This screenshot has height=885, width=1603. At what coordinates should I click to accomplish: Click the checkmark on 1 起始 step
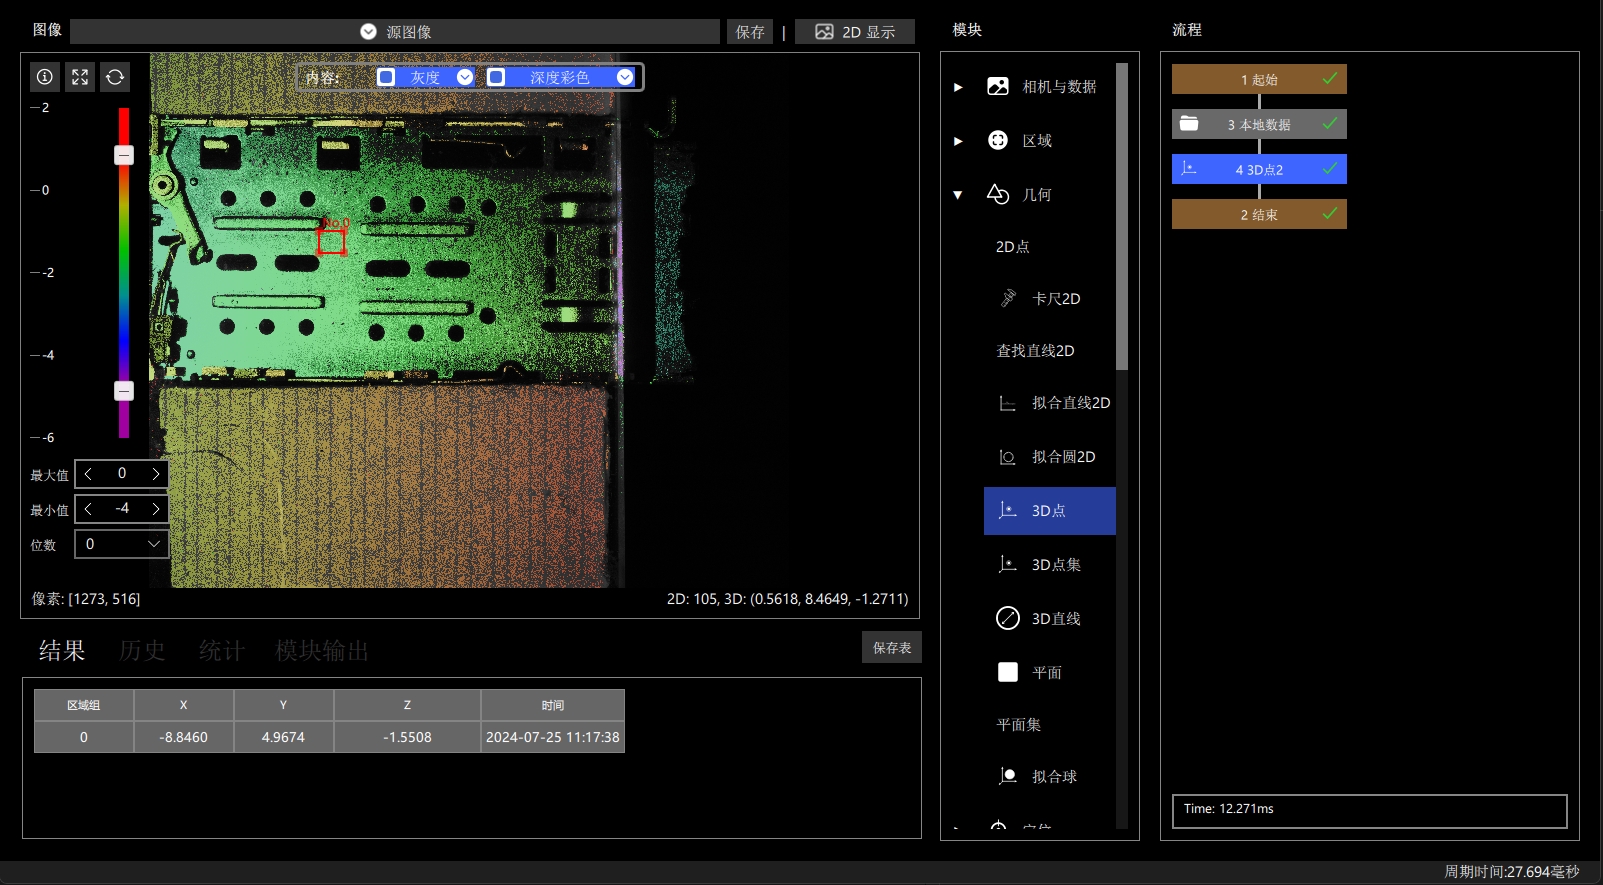click(x=1330, y=78)
